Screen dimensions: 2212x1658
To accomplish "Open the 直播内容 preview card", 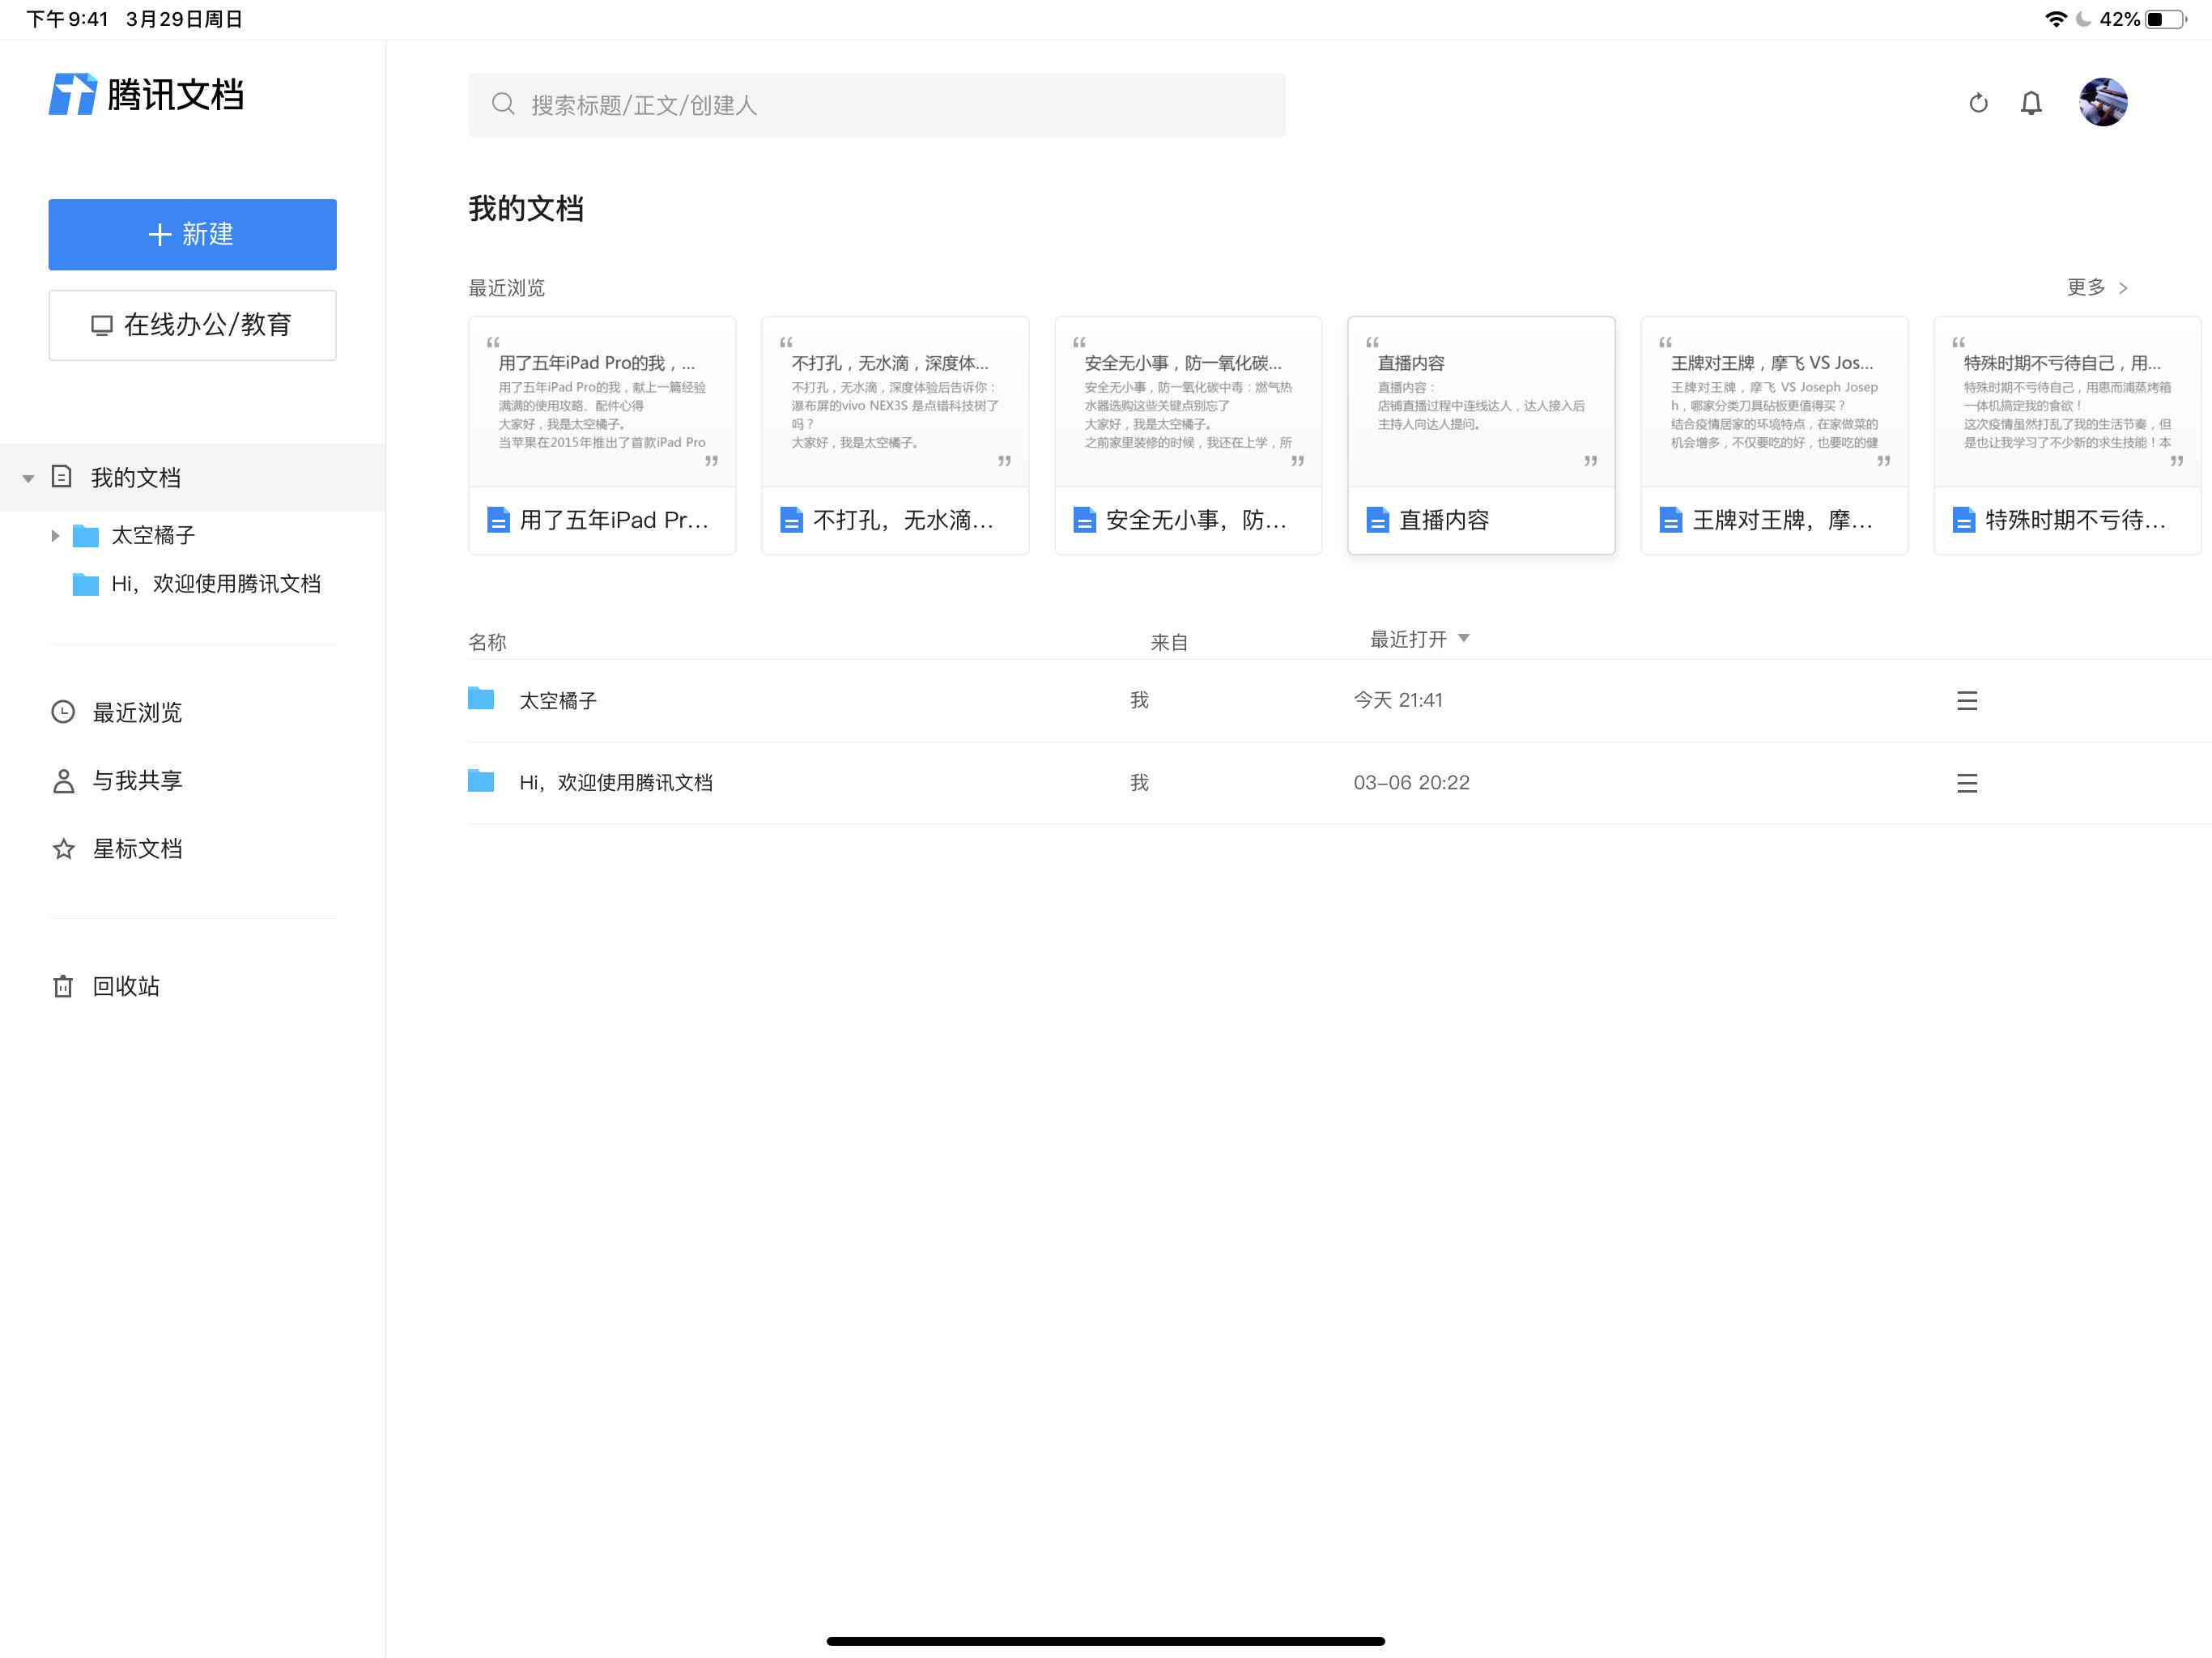I will pyautogui.click(x=1481, y=435).
